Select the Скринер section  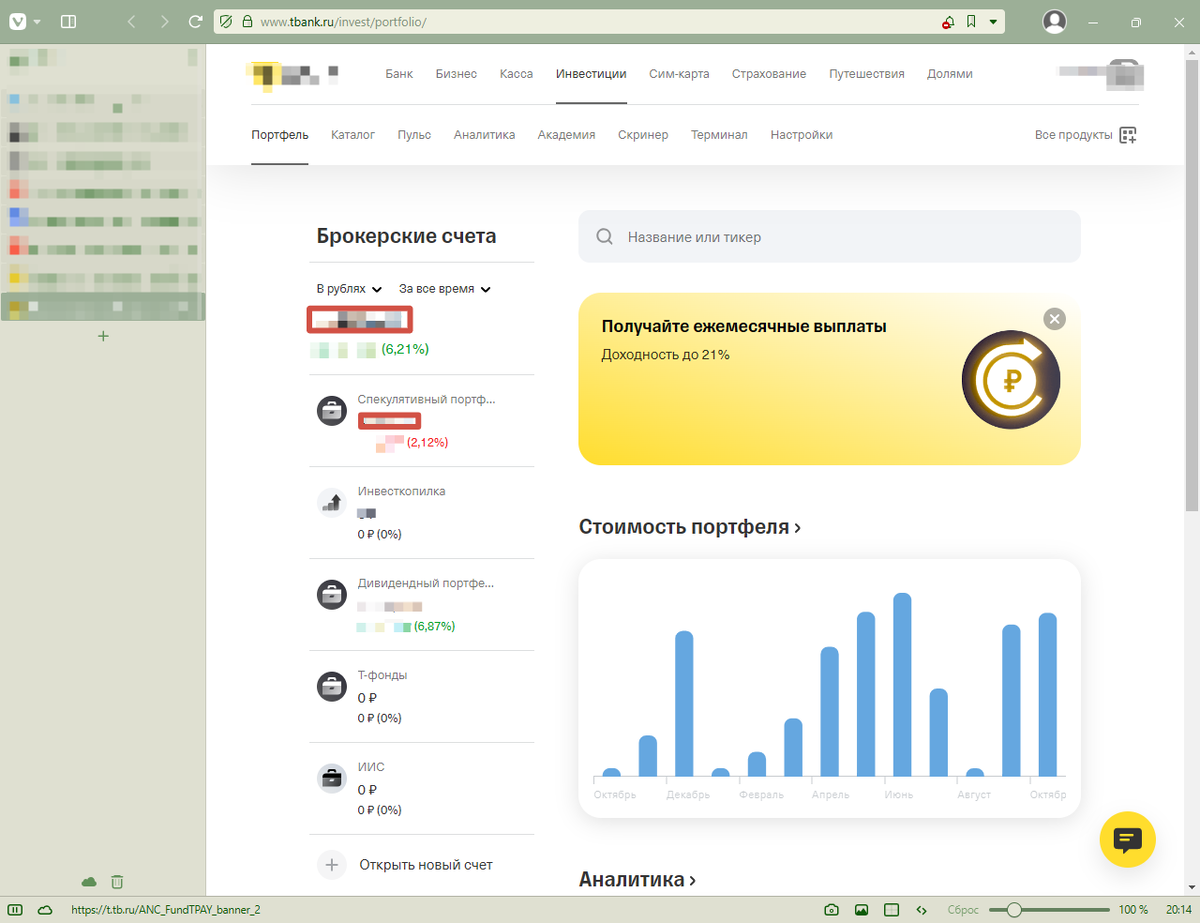pyautogui.click(x=643, y=134)
